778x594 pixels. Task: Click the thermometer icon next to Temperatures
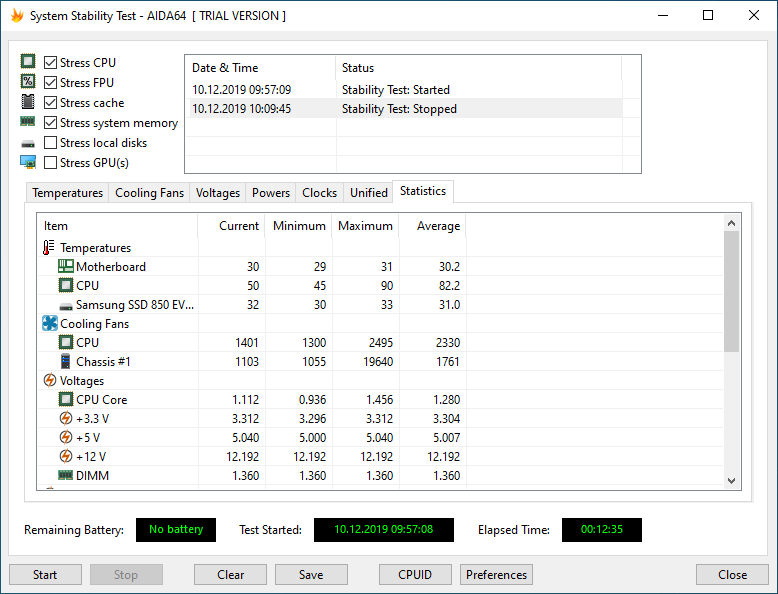pyautogui.click(x=49, y=248)
